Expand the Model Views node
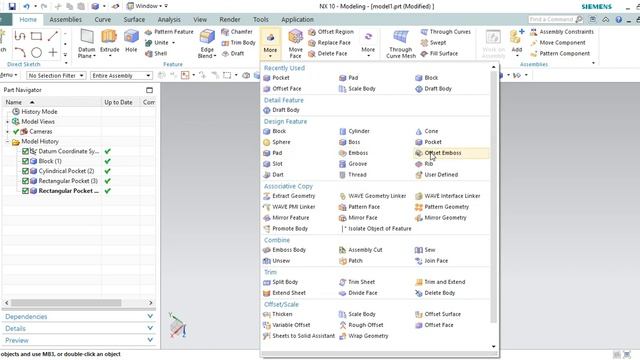The width and height of the screenshot is (640, 360). coord(7,122)
